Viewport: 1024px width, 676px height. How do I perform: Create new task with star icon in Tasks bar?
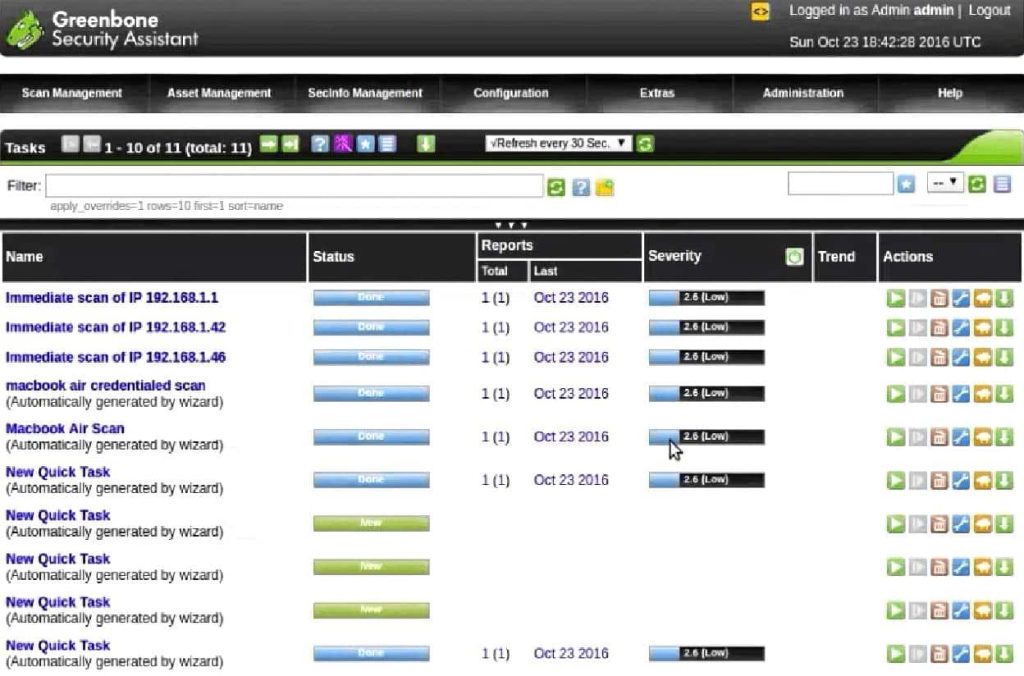pyautogui.click(x=366, y=144)
